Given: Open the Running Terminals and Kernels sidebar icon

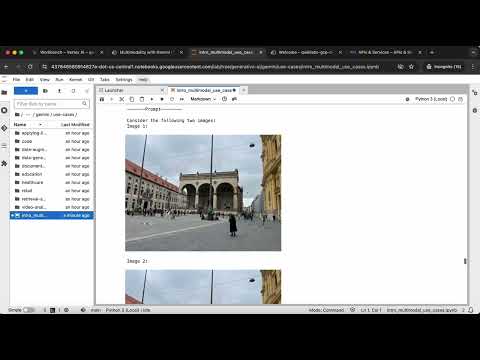Looking at the screenshot, I should pyautogui.click(x=4, y=110).
